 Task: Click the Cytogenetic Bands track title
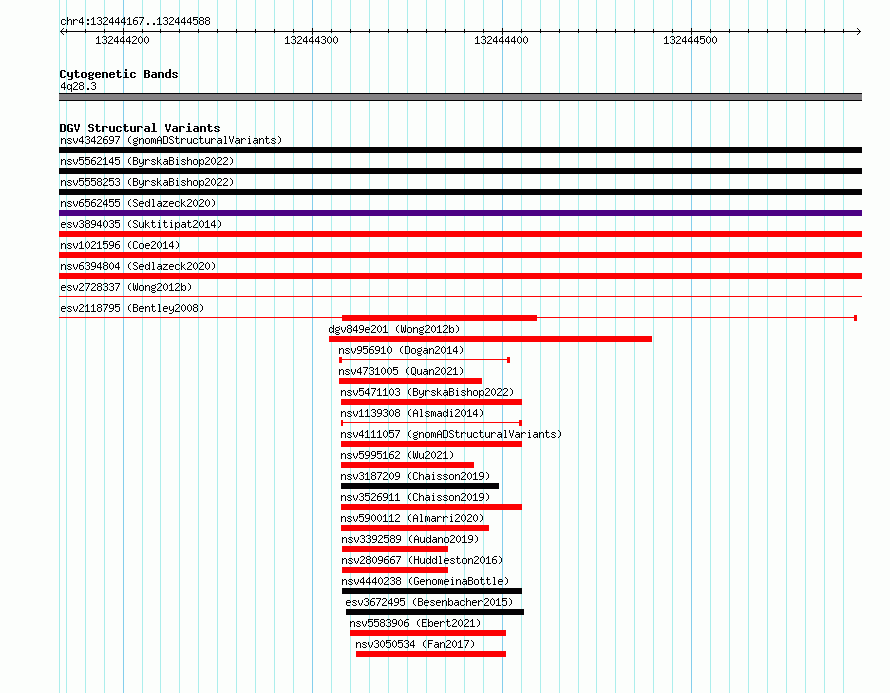coord(119,74)
